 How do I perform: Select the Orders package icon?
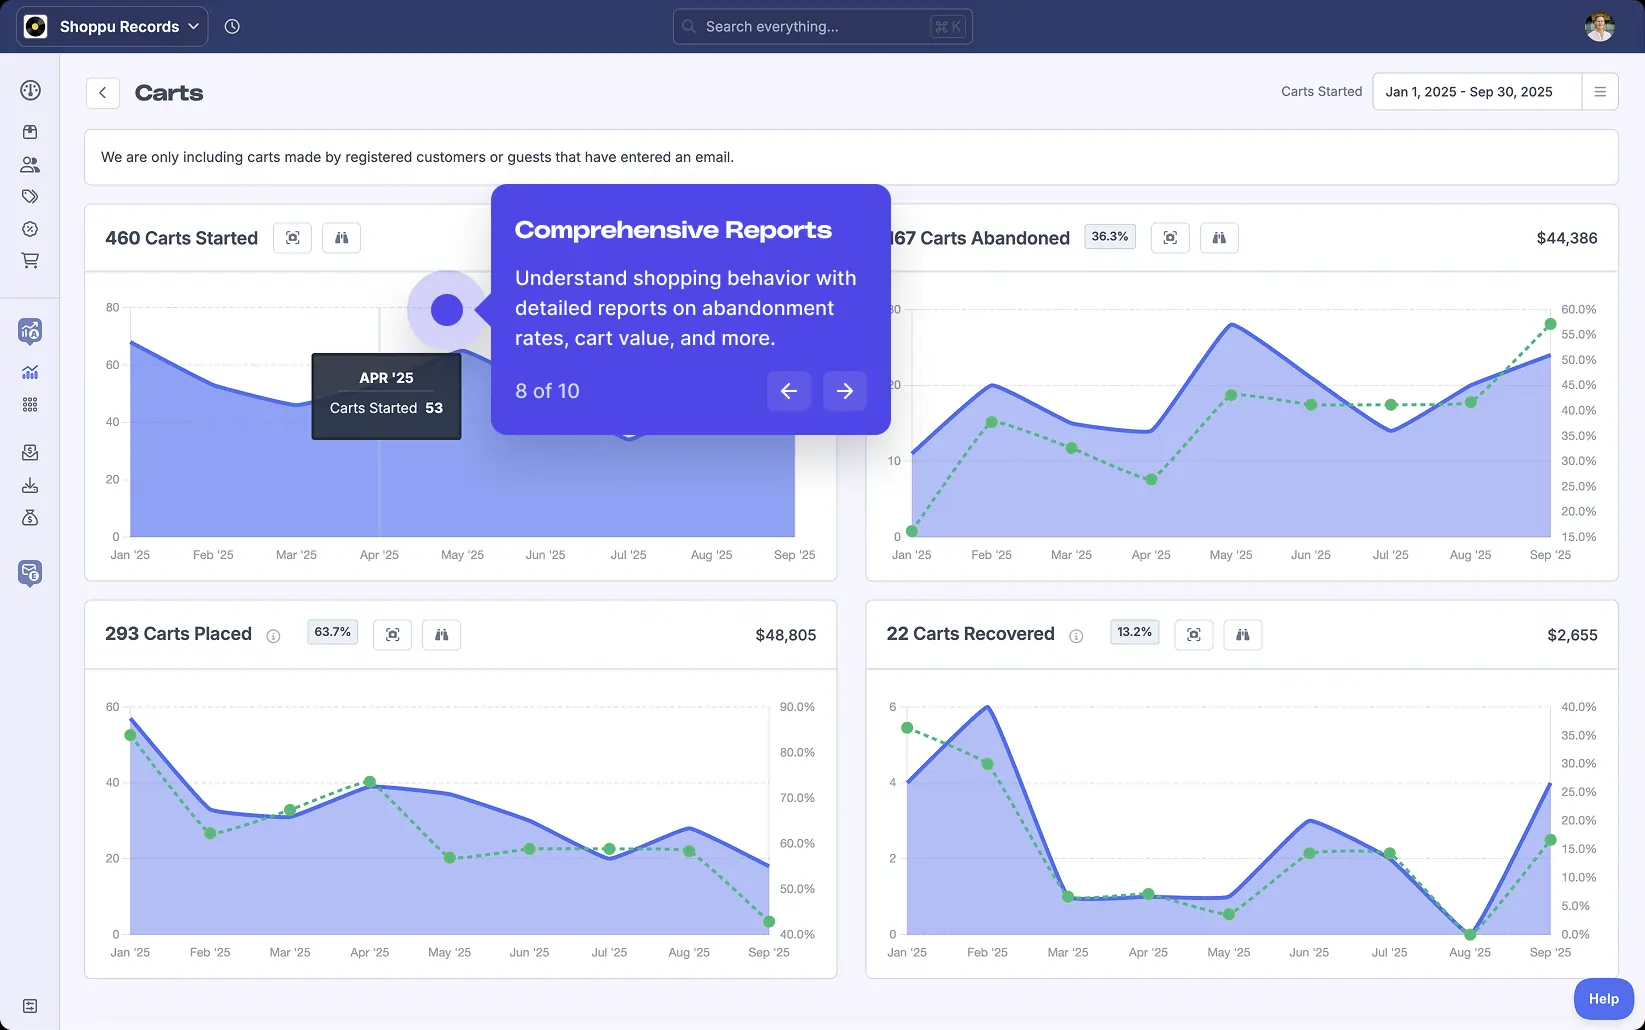pyautogui.click(x=30, y=132)
